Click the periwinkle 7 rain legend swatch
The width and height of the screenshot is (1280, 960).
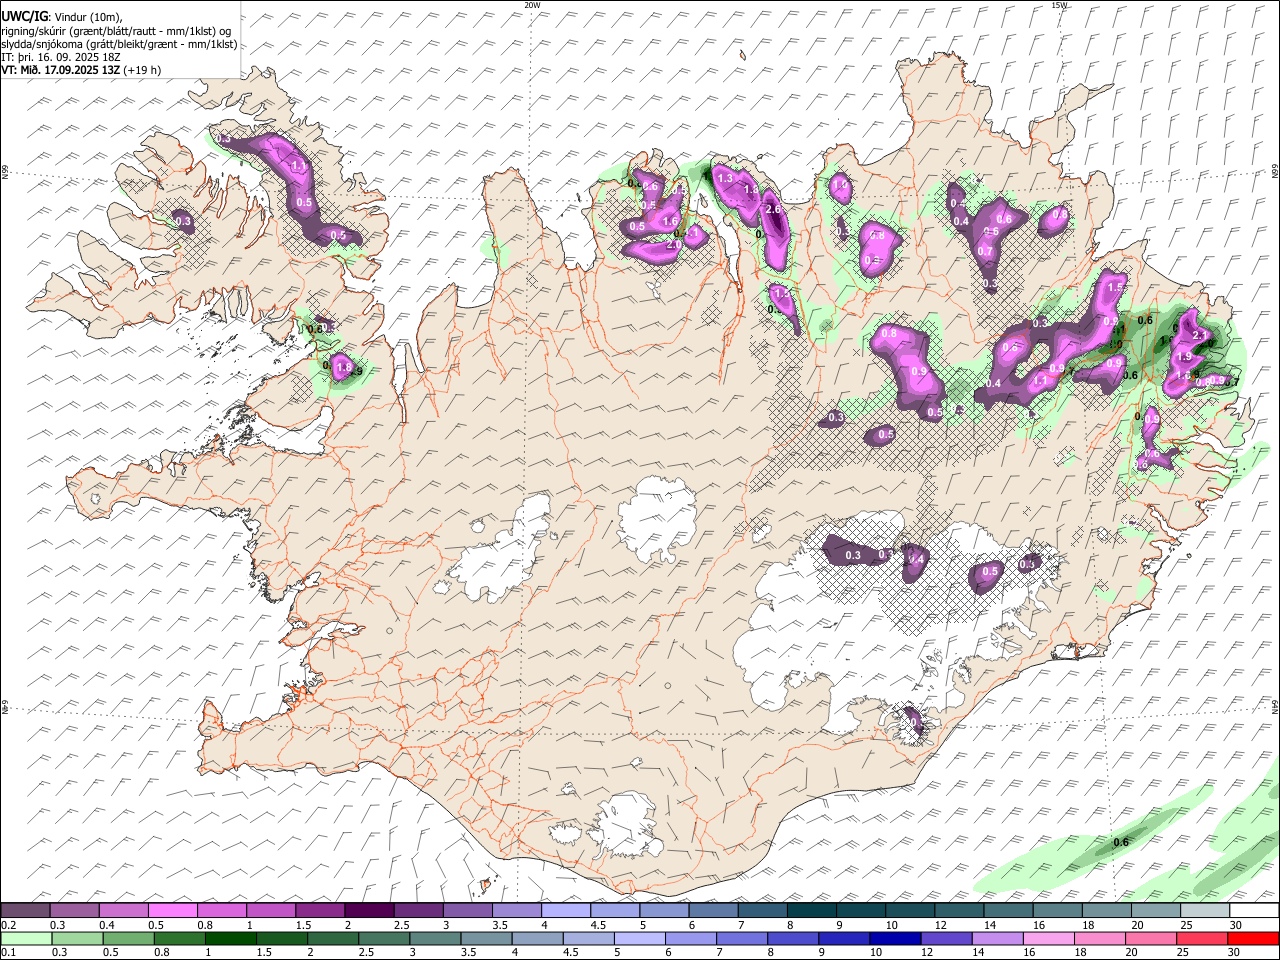click(742, 938)
